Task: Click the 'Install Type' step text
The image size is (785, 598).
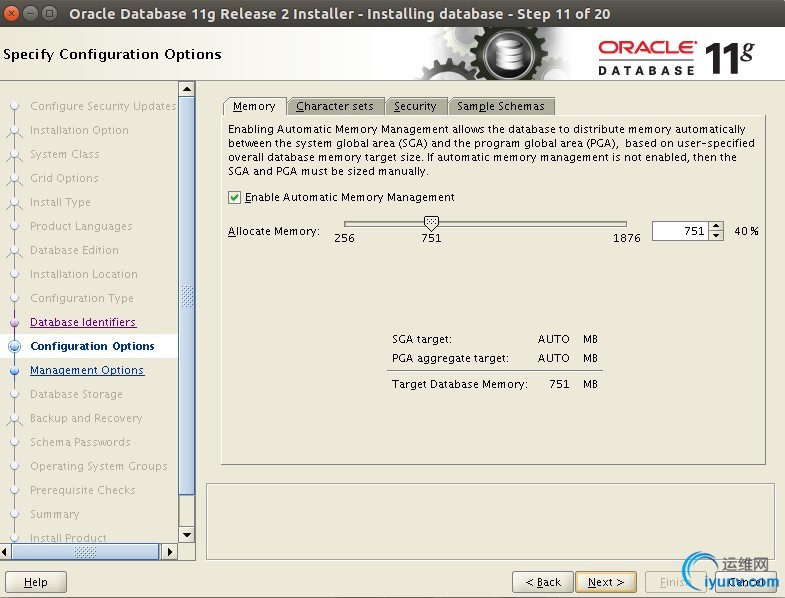Action: (60, 202)
